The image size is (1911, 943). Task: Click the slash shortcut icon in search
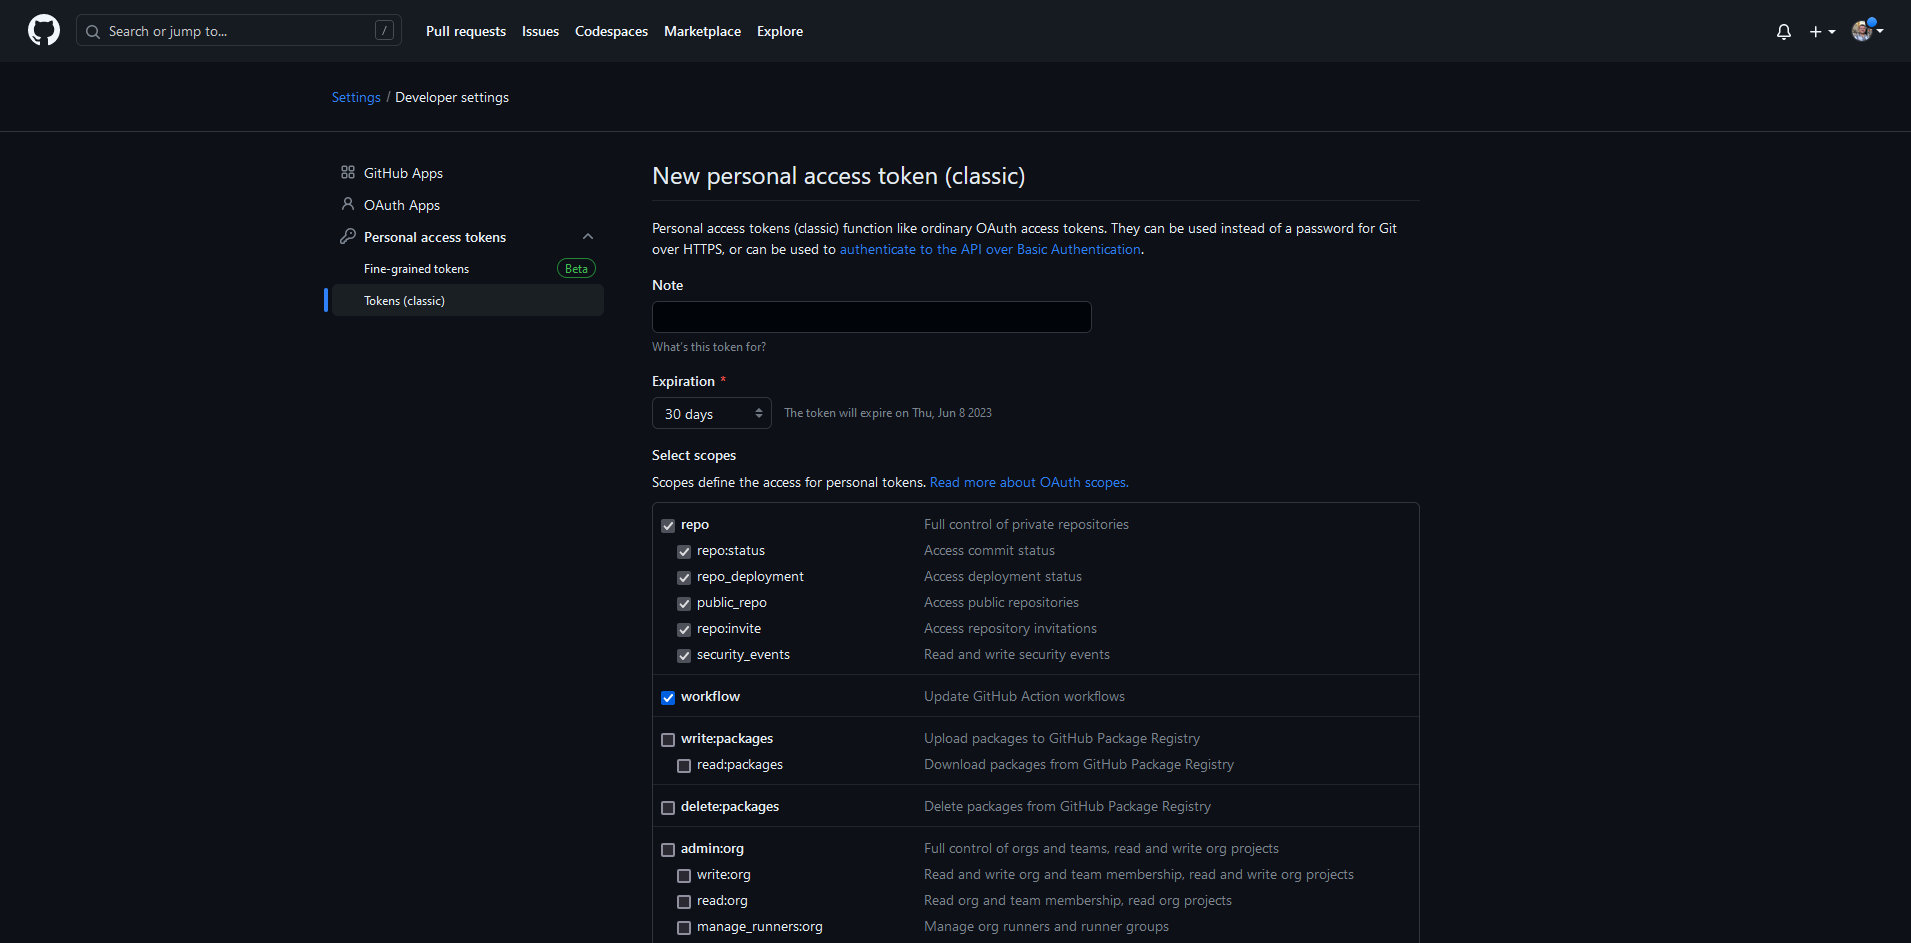coord(384,31)
